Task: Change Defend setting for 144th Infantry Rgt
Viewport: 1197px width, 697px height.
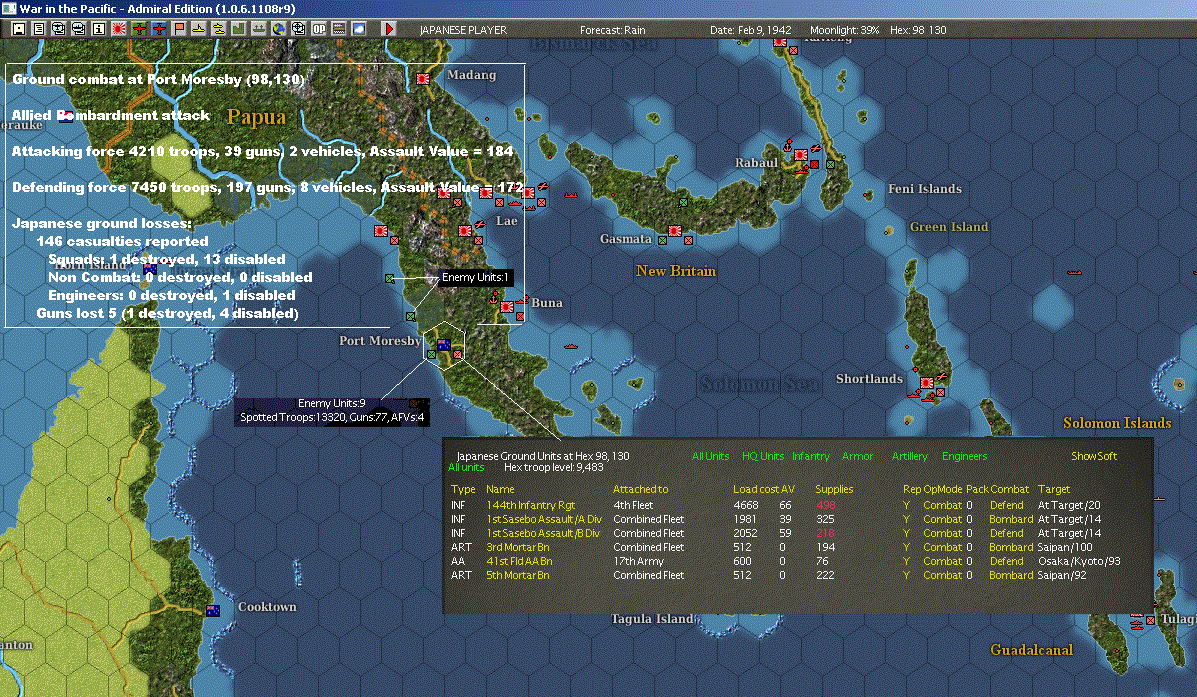Action: click(x=1005, y=505)
